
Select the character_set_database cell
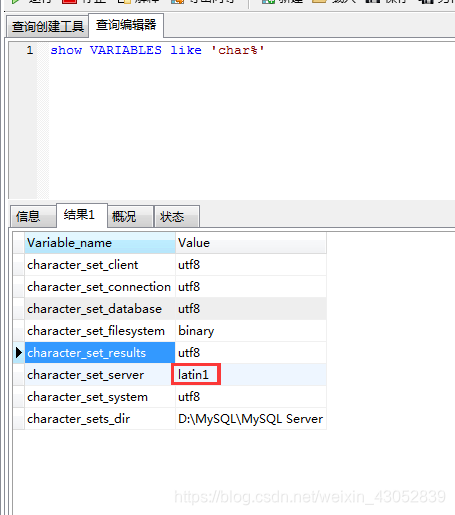point(100,309)
